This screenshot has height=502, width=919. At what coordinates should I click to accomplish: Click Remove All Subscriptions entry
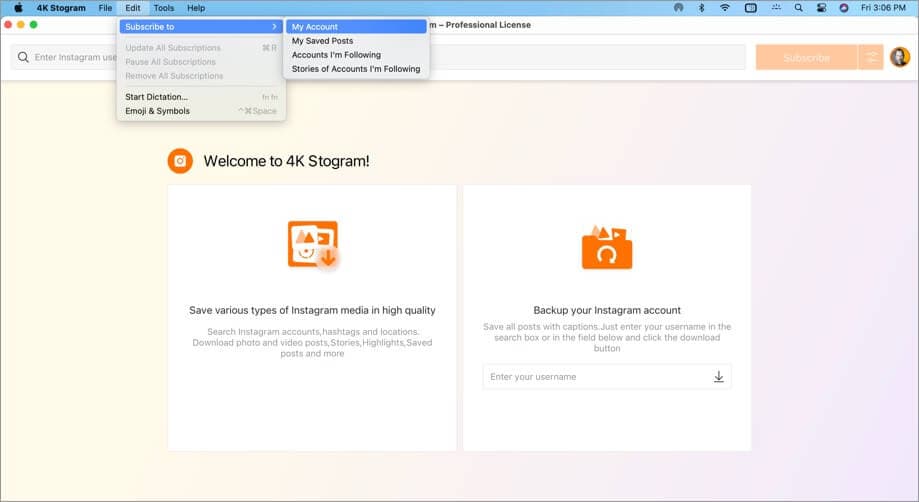pyautogui.click(x=201, y=76)
